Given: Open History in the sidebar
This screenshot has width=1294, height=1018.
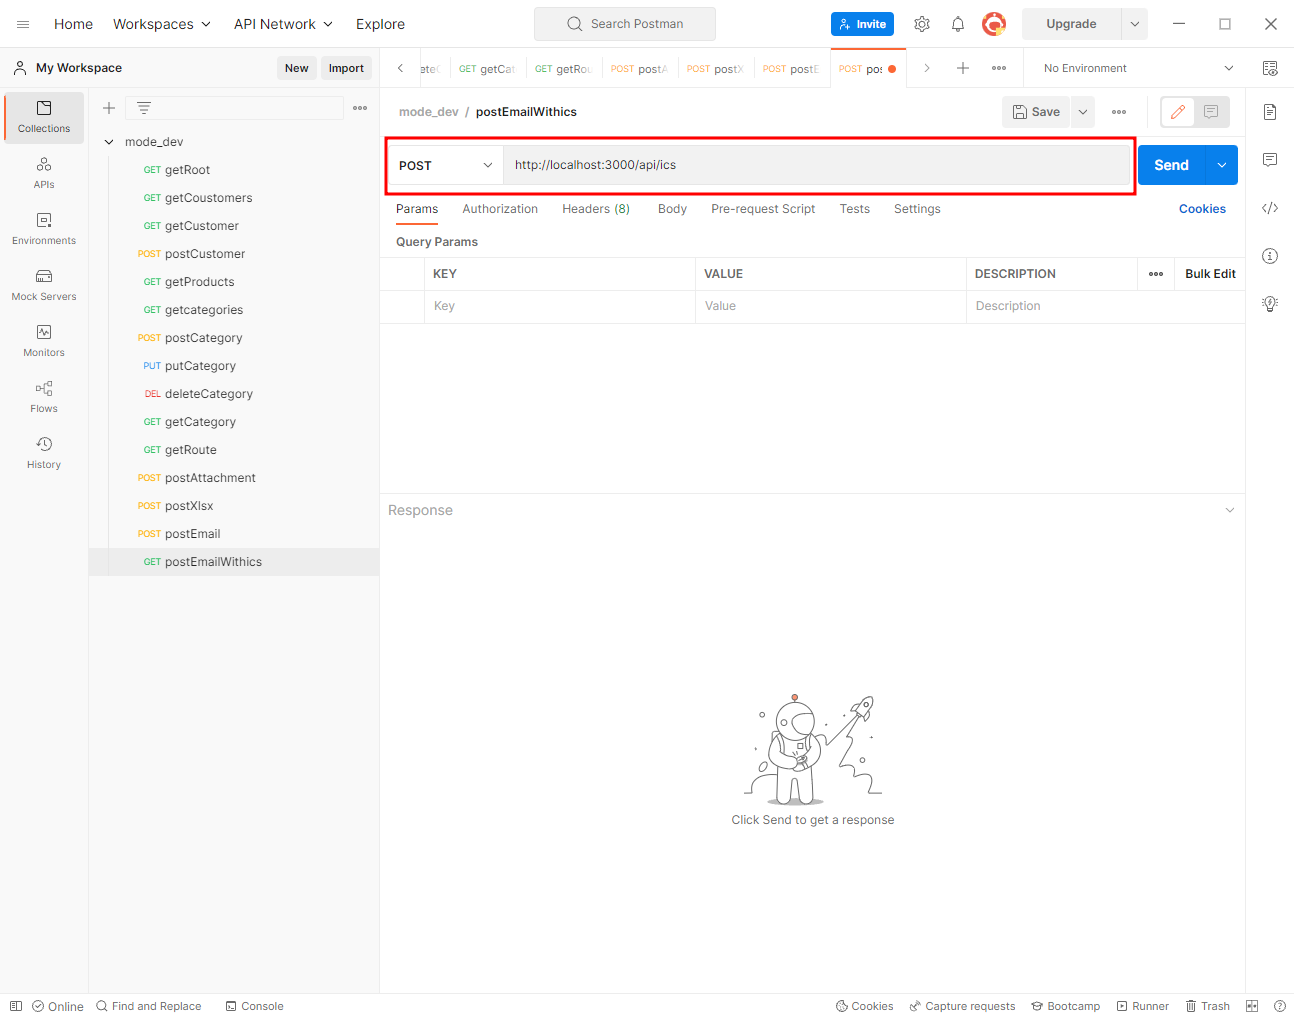Looking at the screenshot, I should pyautogui.click(x=44, y=453).
